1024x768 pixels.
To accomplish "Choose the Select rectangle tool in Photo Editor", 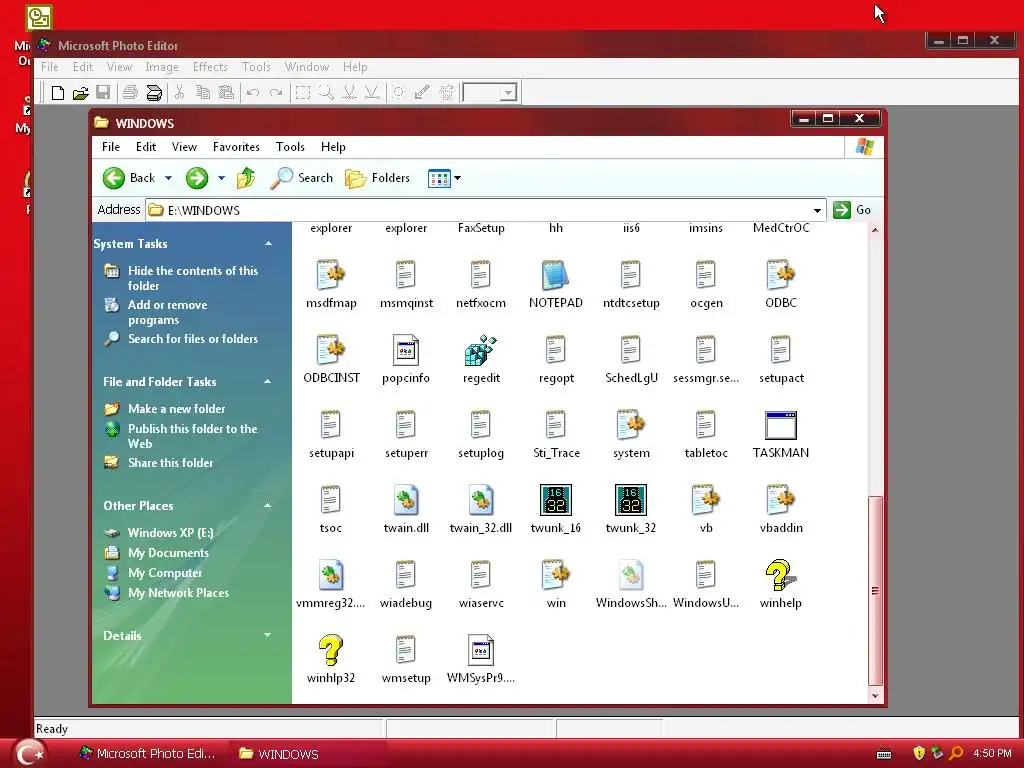I will (x=303, y=93).
